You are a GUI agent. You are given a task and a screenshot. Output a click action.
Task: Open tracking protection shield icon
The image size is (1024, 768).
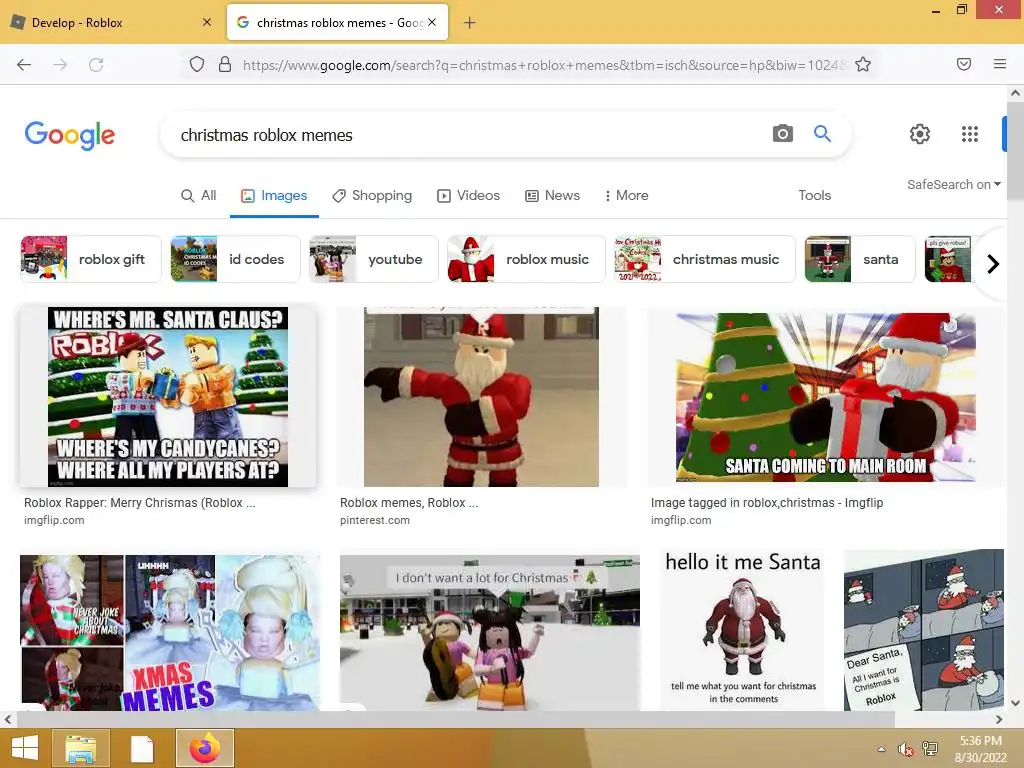click(197, 64)
